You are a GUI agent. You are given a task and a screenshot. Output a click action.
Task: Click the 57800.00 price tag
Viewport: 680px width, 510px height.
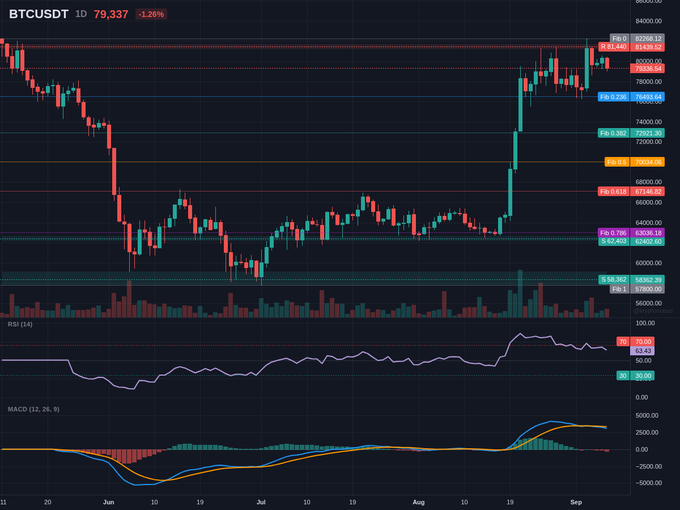(x=647, y=289)
